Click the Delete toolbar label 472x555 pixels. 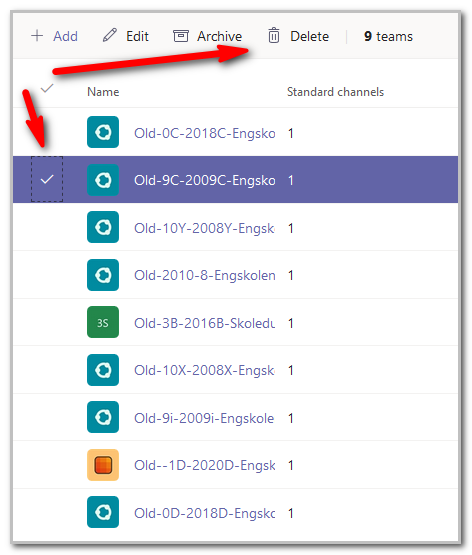tap(309, 36)
